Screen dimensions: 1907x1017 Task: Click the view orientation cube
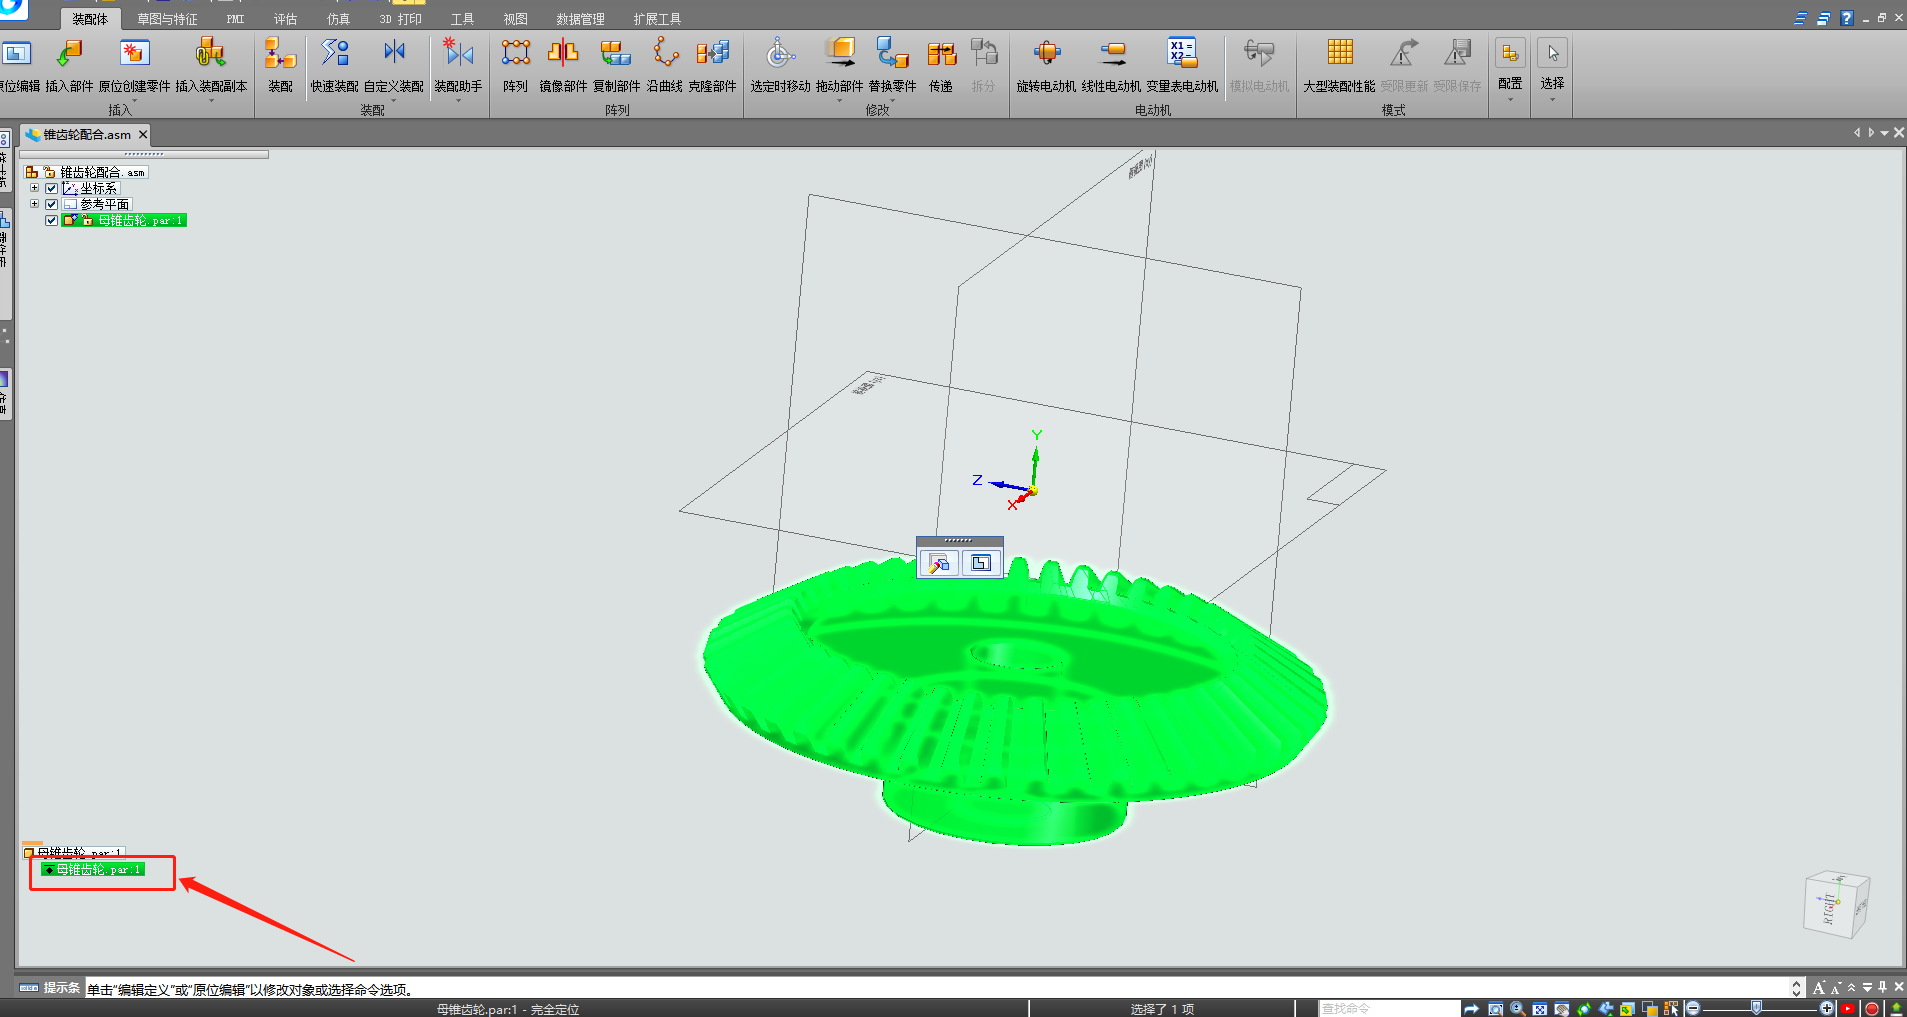coord(1836,904)
